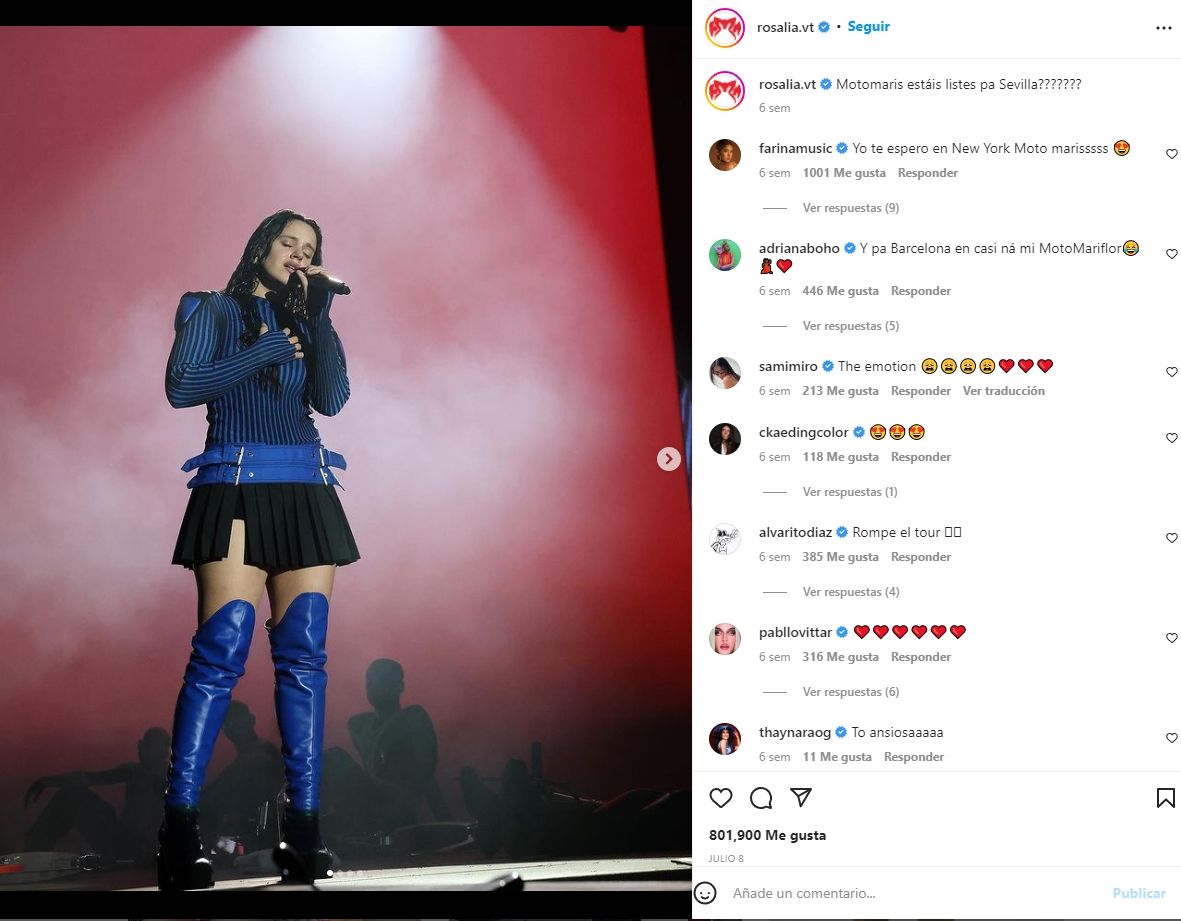Image resolution: width=1181 pixels, height=921 pixels.
Task: Expand farinamusic's 9 replies
Action: [850, 208]
